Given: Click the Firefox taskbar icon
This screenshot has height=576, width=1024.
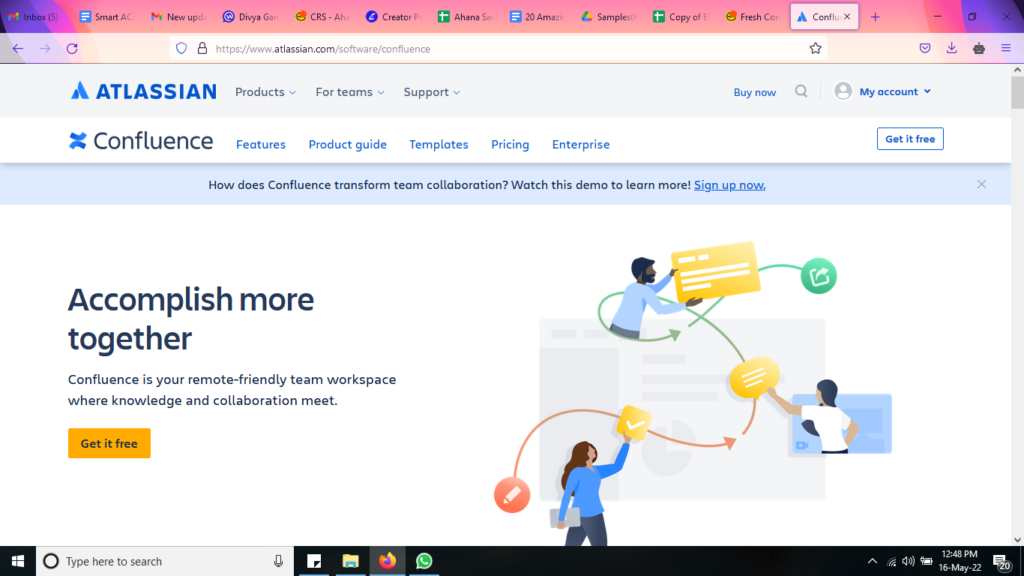Looking at the screenshot, I should 387,561.
